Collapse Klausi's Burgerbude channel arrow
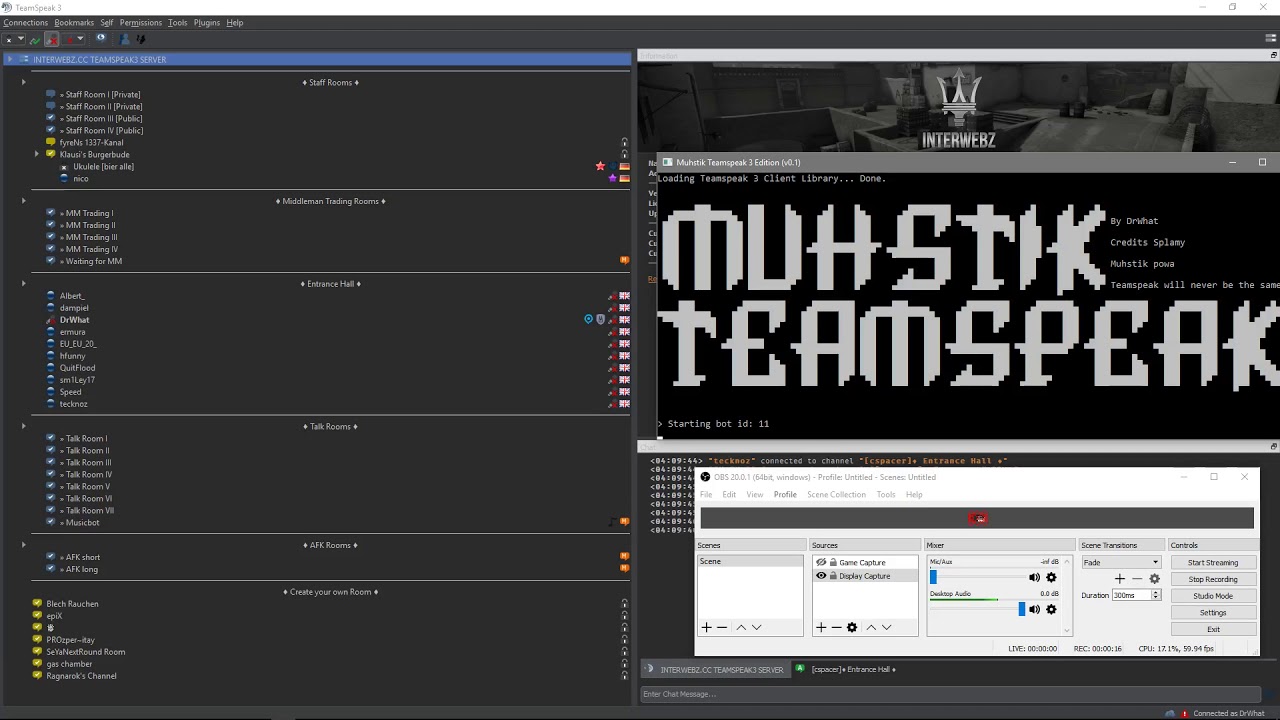This screenshot has width=1280, height=720. click(37, 154)
